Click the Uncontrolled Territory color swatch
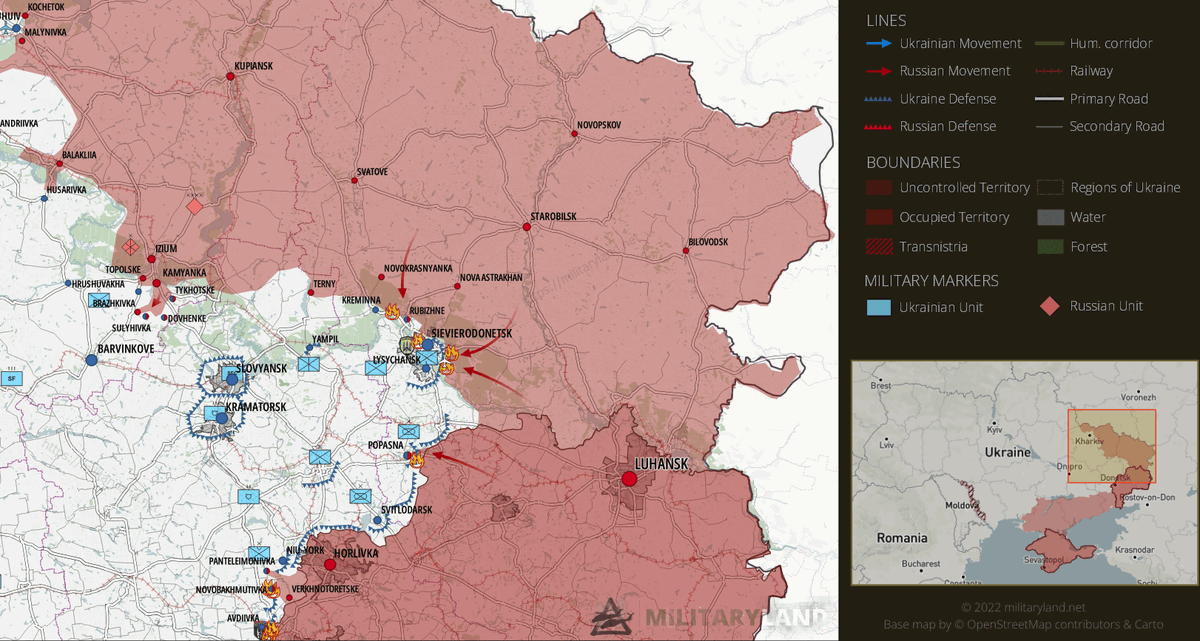1200x641 pixels. [x=879, y=188]
